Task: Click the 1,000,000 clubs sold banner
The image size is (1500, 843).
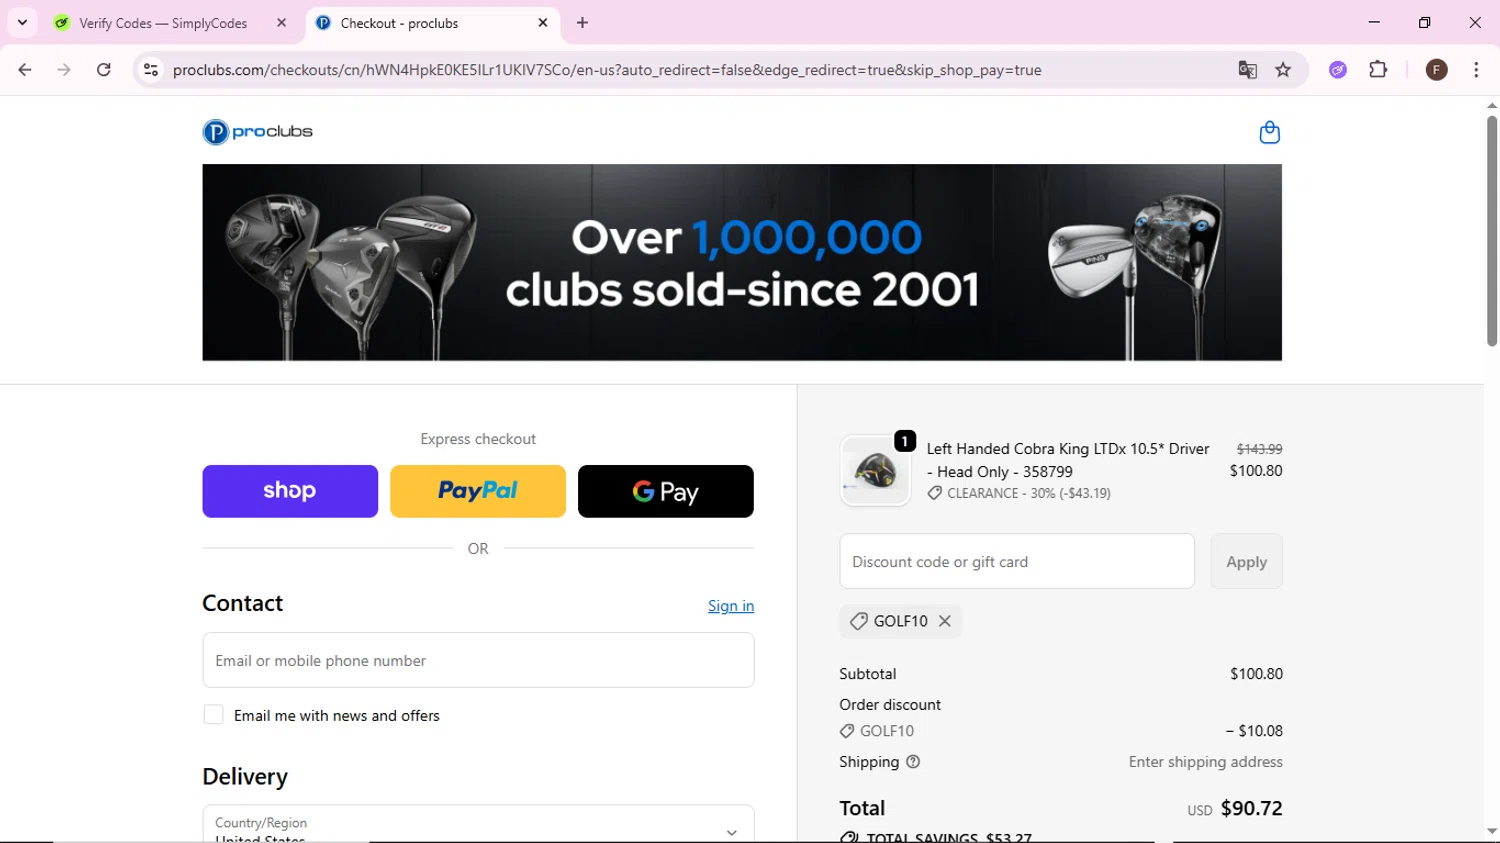Action: (x=742, y=262)
